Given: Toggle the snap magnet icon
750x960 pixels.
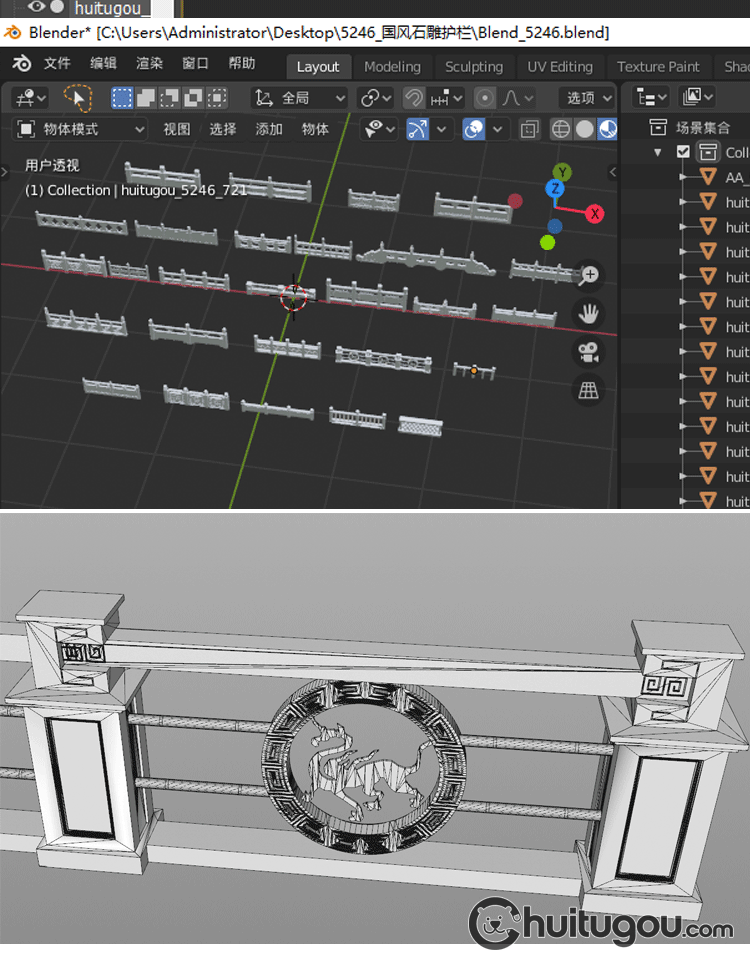Looking at the screenshot, I should pyautogui.click(x=414, y=98).
